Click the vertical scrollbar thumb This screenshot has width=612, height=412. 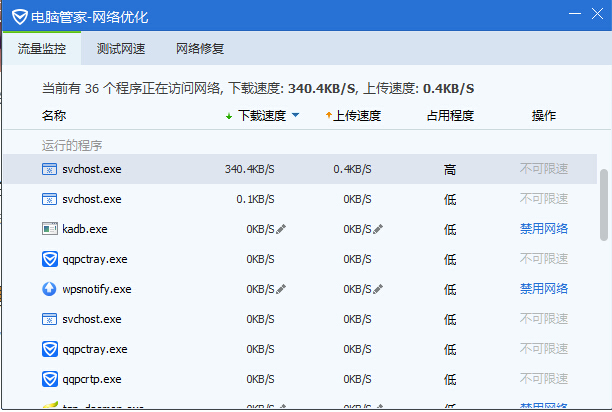[604, 205]
